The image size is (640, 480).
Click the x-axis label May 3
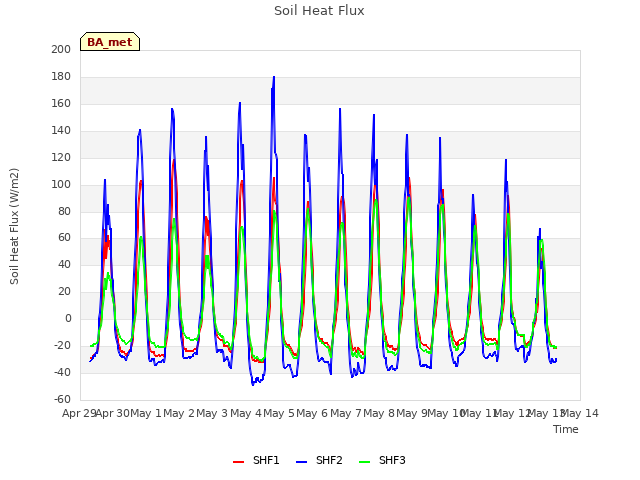[x=212, y=413]
